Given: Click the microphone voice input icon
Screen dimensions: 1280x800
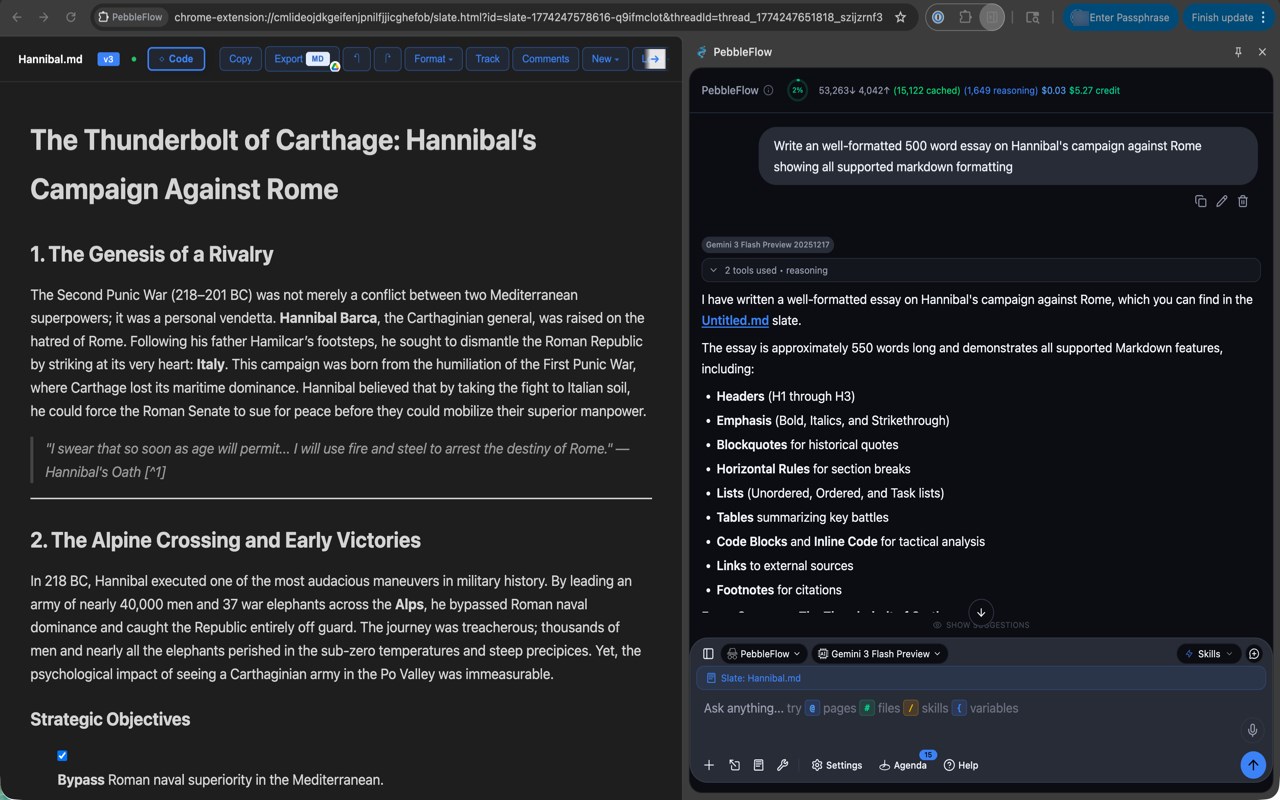Looking at the screenshot, I should coord(1252,730).
